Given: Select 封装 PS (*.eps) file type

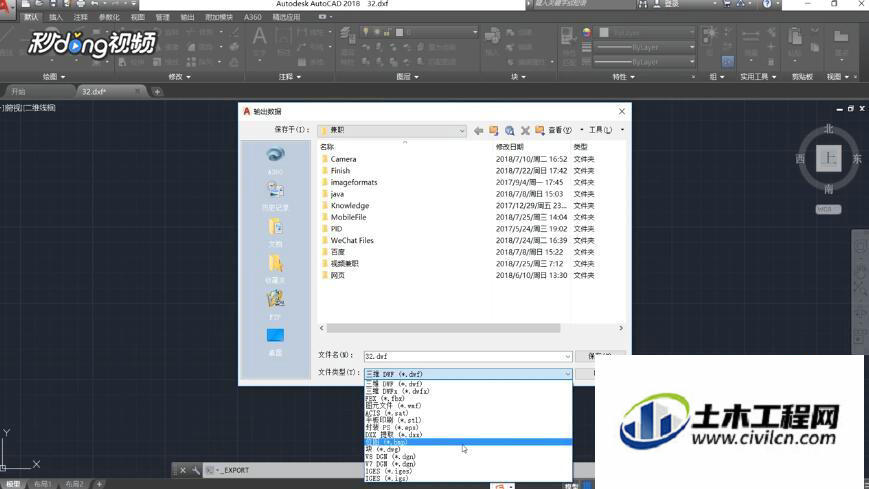Looking at the screenshot, I should point(468,427).
